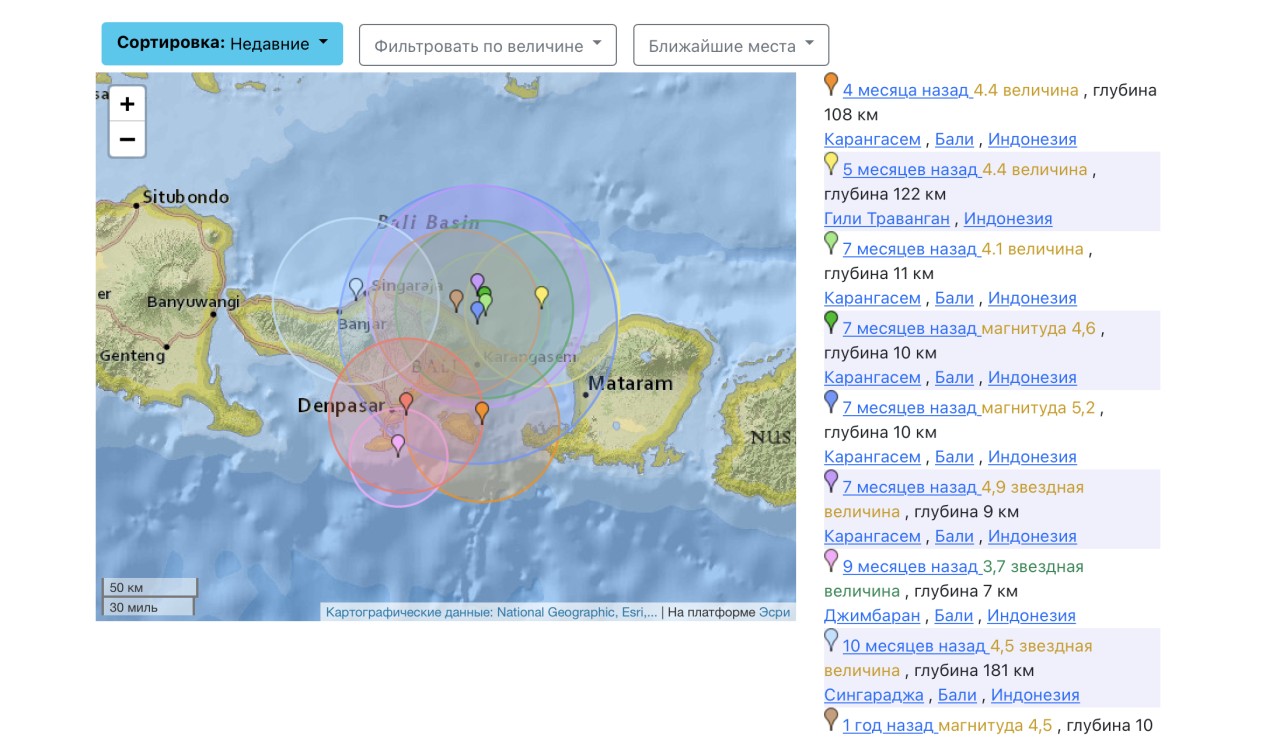Click Индонезия link in Гили Траванган entry
The image size is (1280, 742).
[x=1008, y=218]
